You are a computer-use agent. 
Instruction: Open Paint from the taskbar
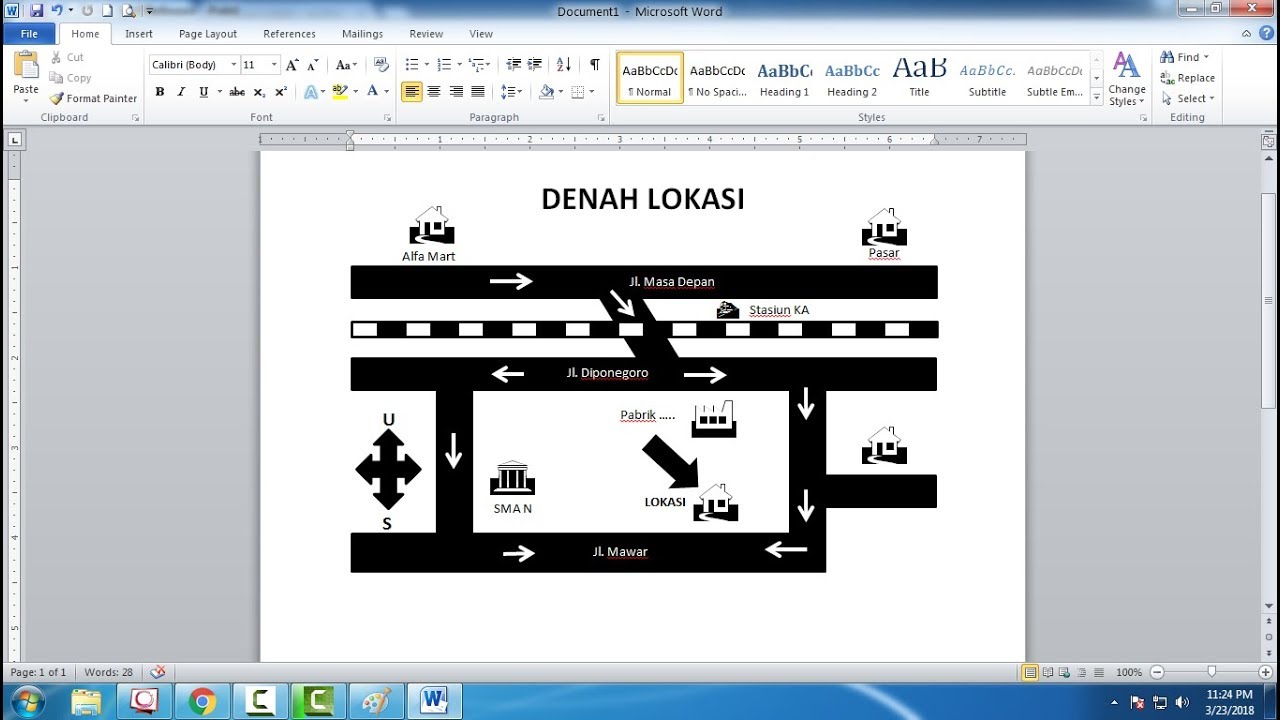[x=376, y=701]
